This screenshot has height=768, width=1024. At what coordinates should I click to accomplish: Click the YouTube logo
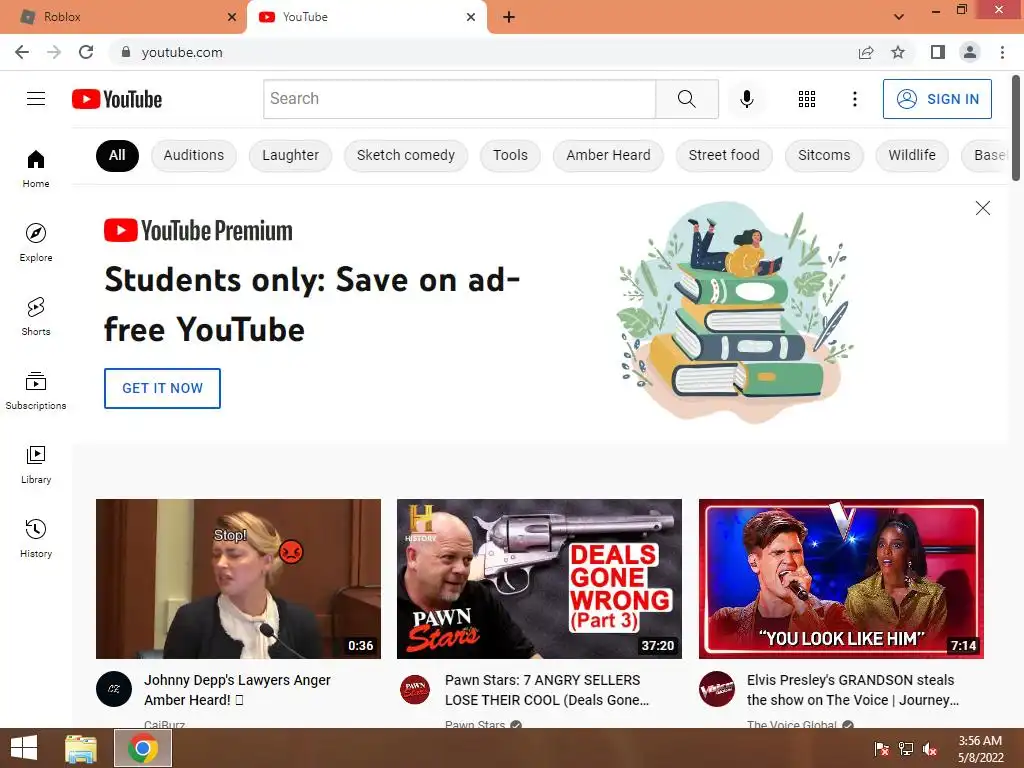[117, 99]
